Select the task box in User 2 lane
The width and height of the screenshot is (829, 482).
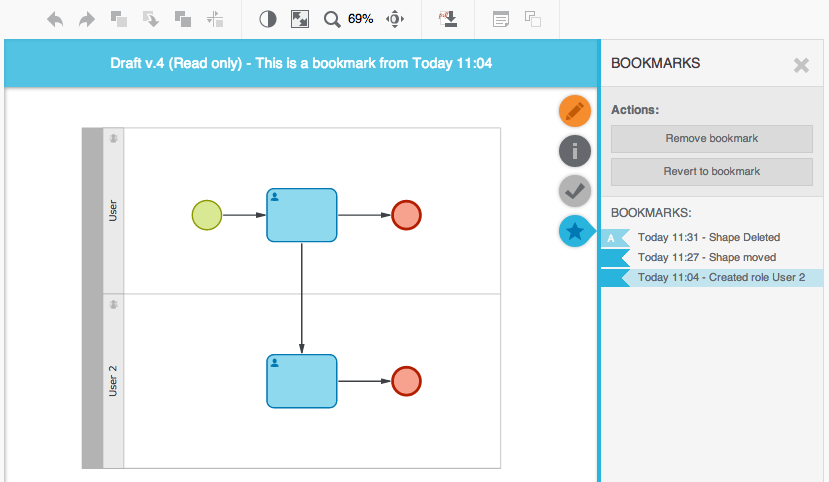click(x=301, y=381)
